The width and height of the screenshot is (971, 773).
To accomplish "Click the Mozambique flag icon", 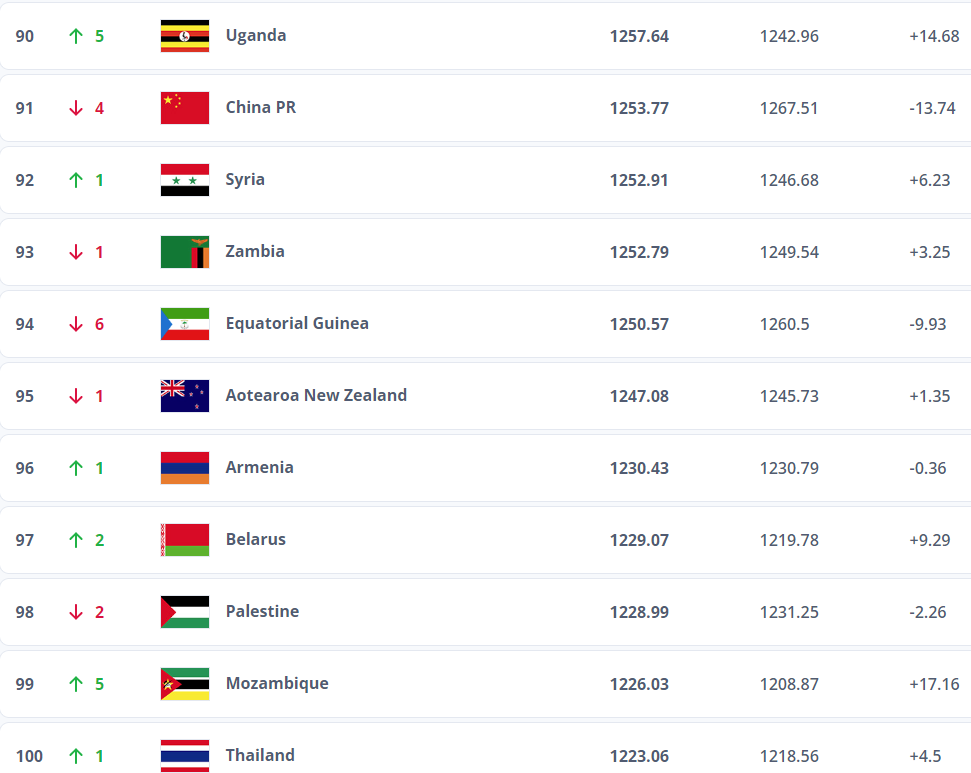I will 185,684.
